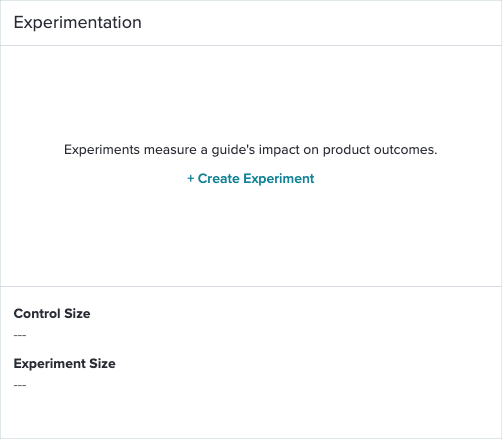The height and width of the screenshot is (439, 502).
Task: Click the word measure in the description
Action: 170,150
